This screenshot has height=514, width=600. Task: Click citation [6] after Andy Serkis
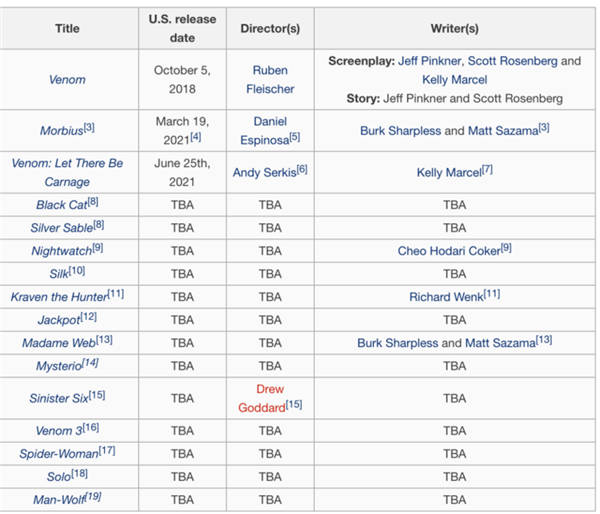click(x=302, y=169)
